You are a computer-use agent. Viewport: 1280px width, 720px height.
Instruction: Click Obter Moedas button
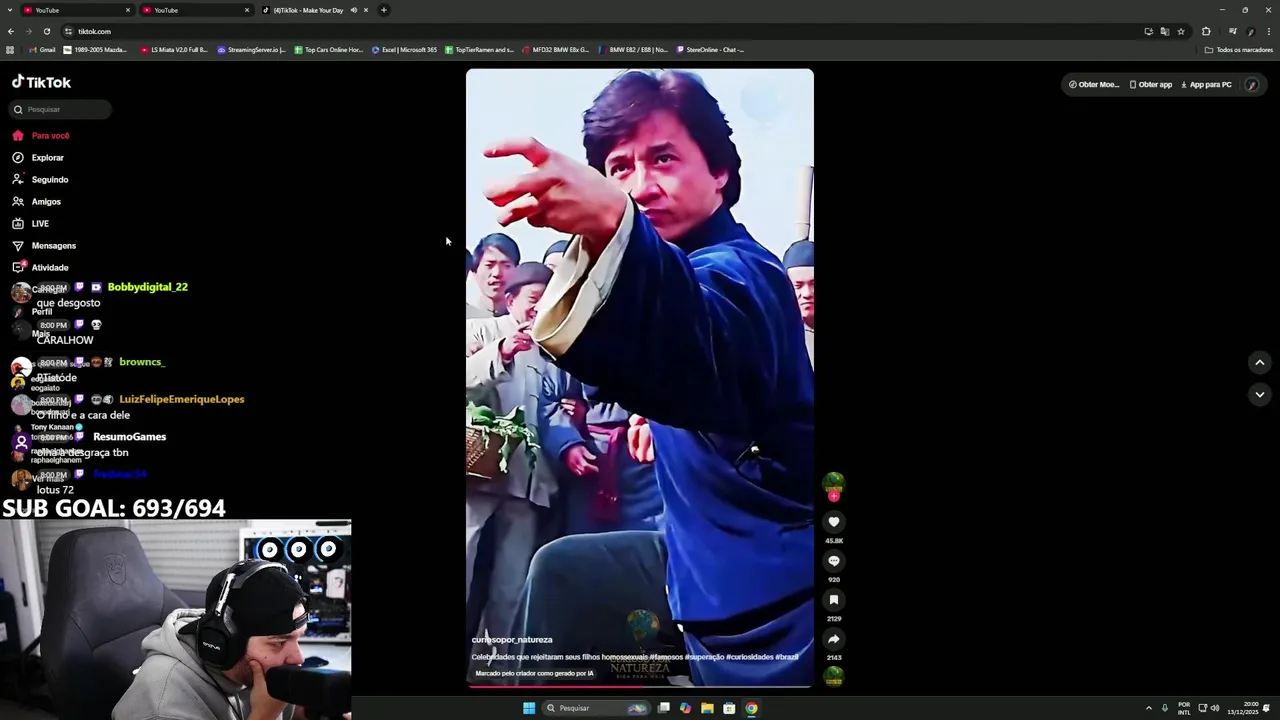(1093, 85)
